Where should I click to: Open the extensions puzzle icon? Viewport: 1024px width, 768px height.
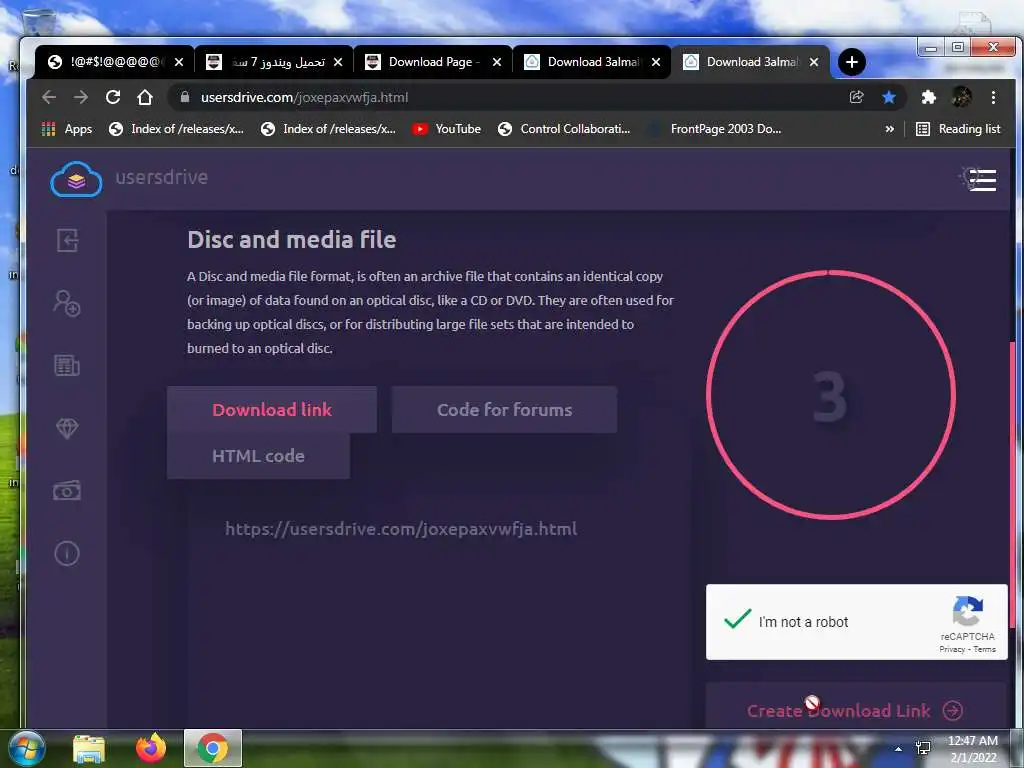(x=928, y=97)
